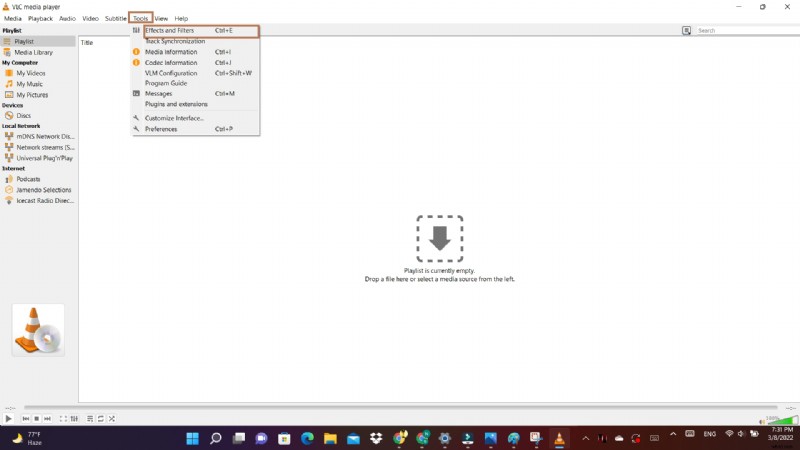The height and width of the screenshot is (450, 800).
Task: Open Preferences from the Tools menu
Action: click(160, 129)
